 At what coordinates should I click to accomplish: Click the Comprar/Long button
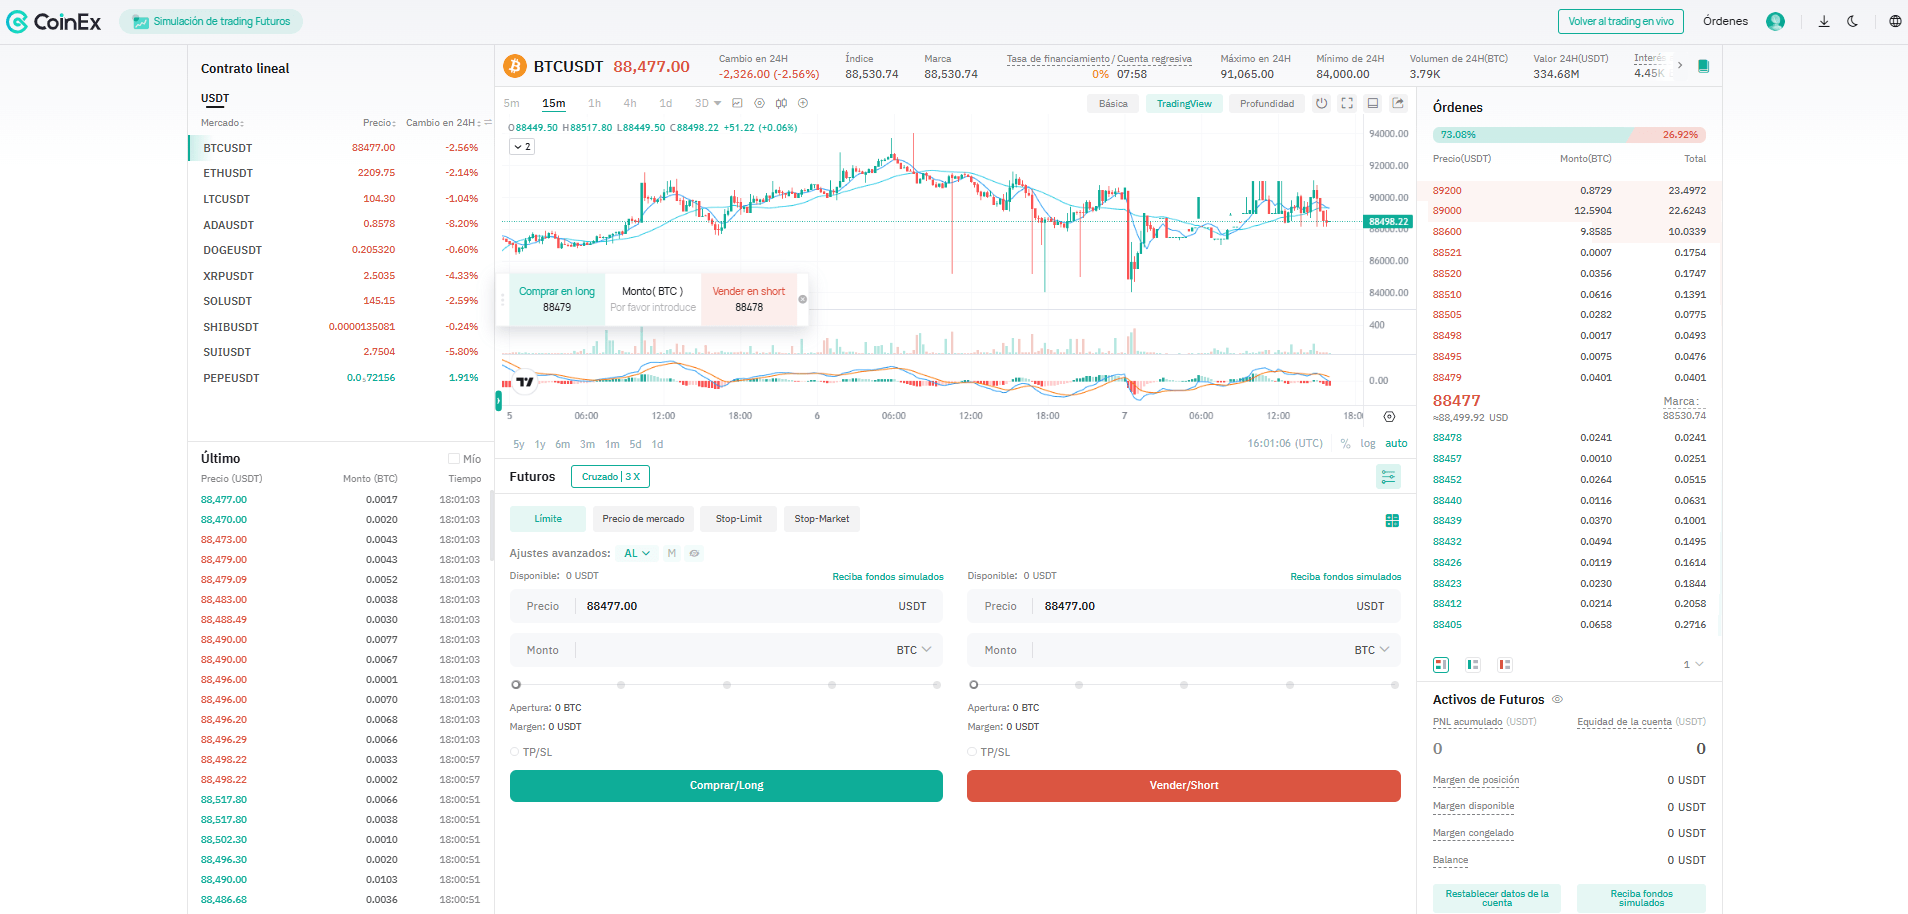(726, 786)
